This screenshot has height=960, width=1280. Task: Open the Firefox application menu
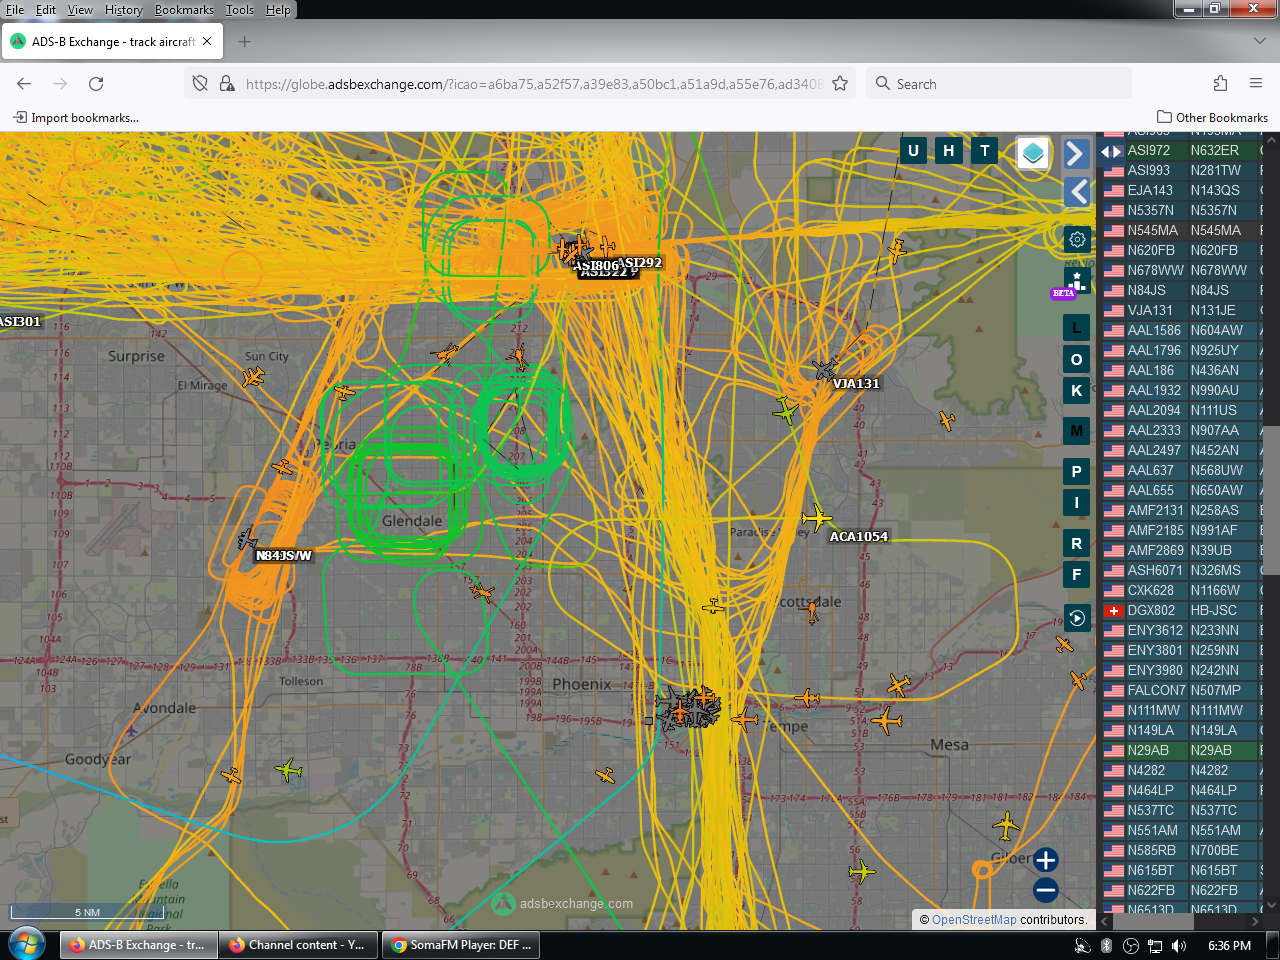[1256, 84]
